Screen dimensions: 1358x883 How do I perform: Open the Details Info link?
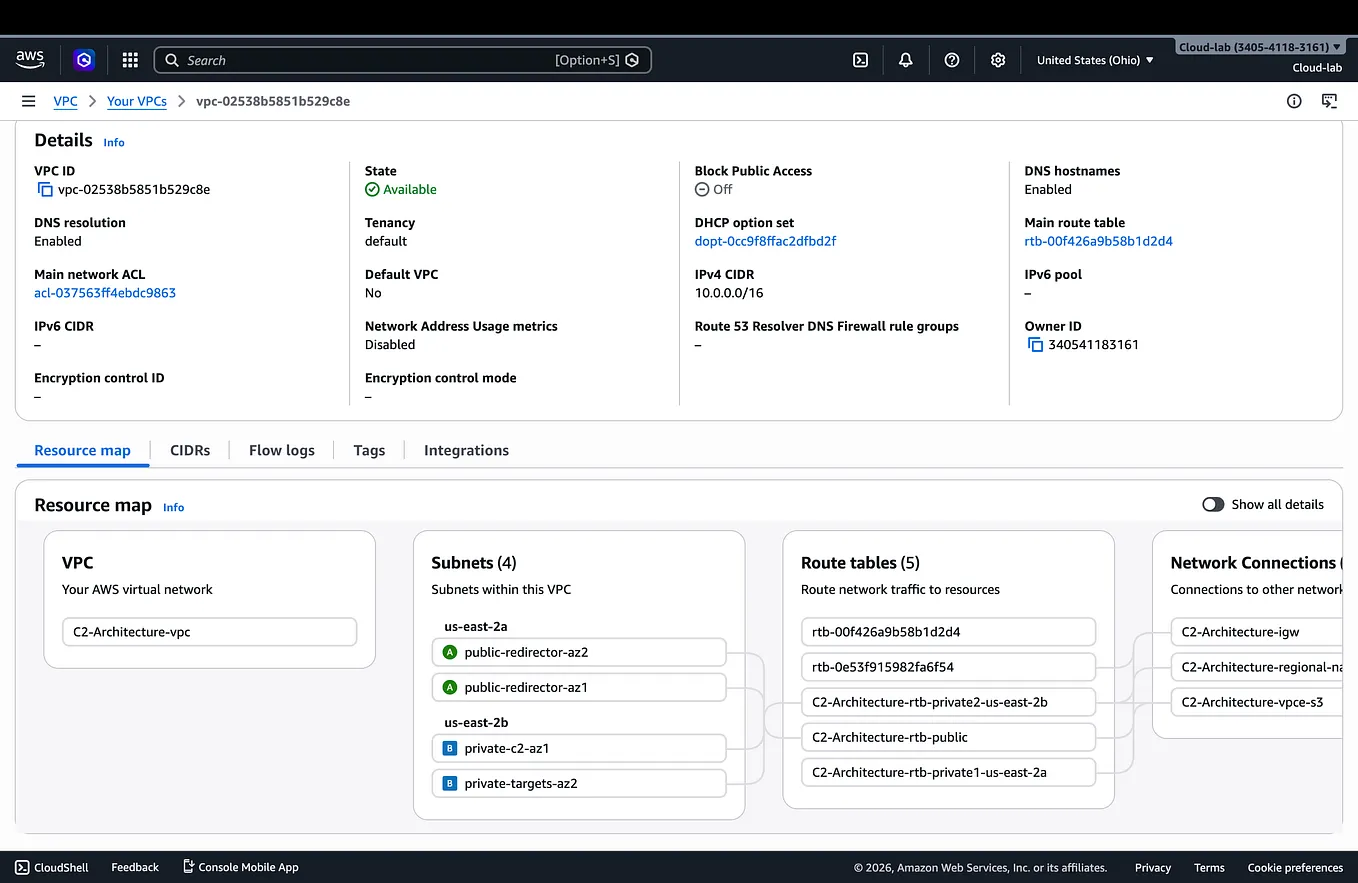pos(114,142)
